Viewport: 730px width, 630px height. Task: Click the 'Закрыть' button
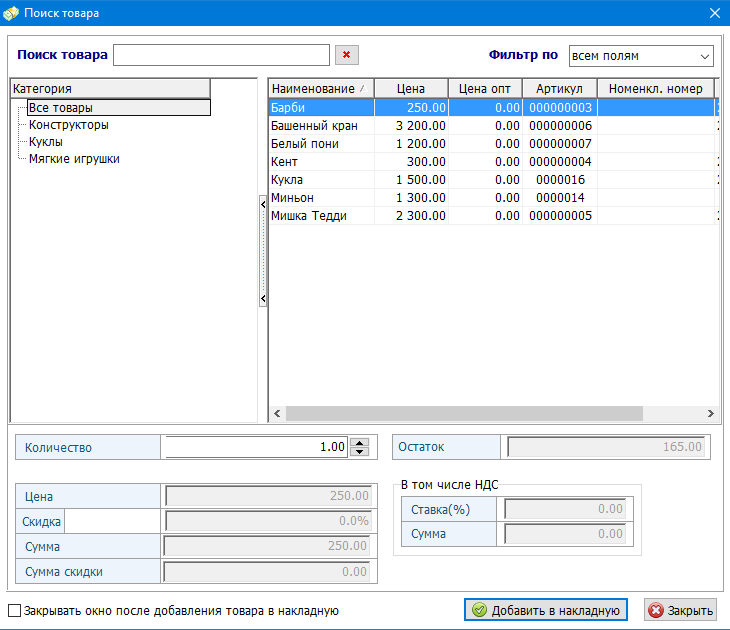(680, 610)
